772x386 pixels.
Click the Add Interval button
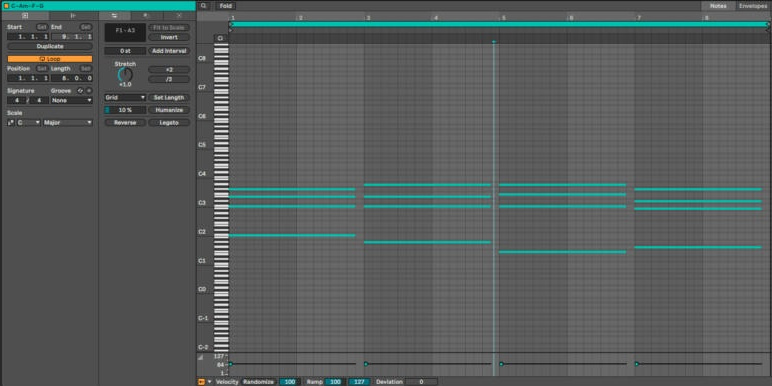[x=169, y=51]
